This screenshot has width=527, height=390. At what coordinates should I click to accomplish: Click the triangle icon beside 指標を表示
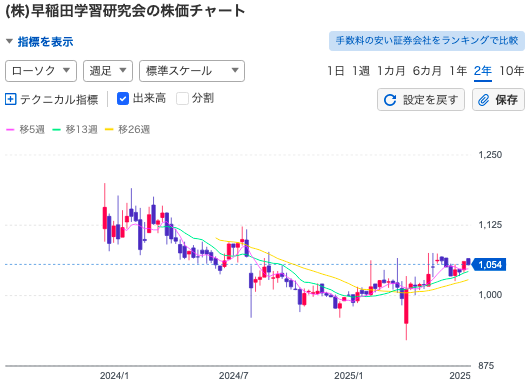point(9,41)
